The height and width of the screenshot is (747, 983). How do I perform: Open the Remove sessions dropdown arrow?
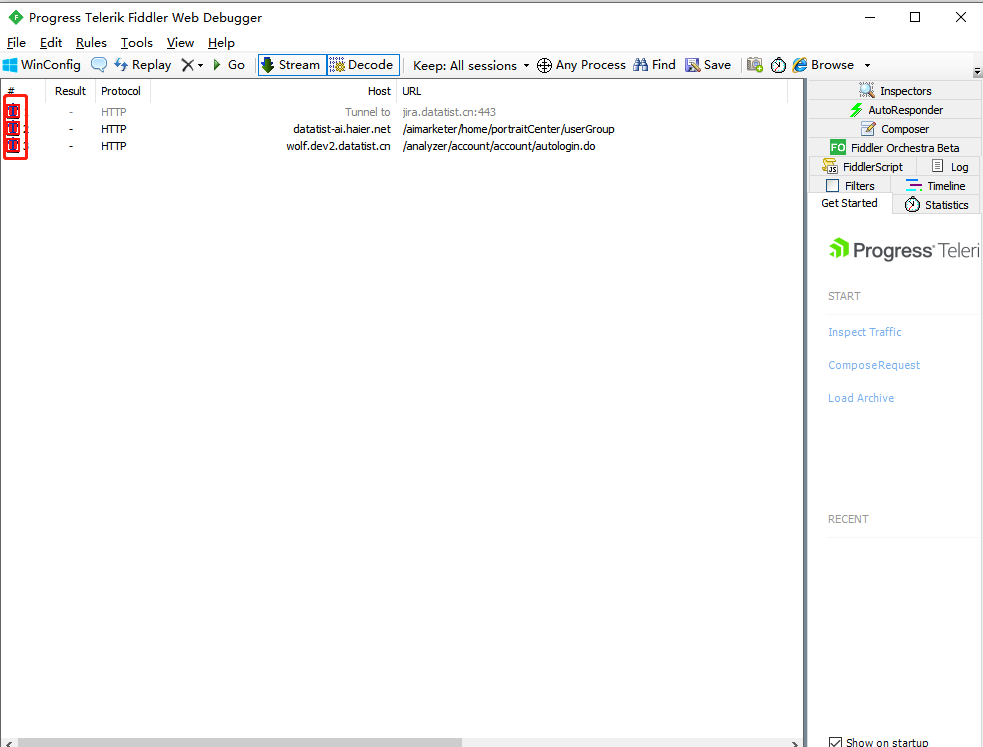tap(201, 65)
